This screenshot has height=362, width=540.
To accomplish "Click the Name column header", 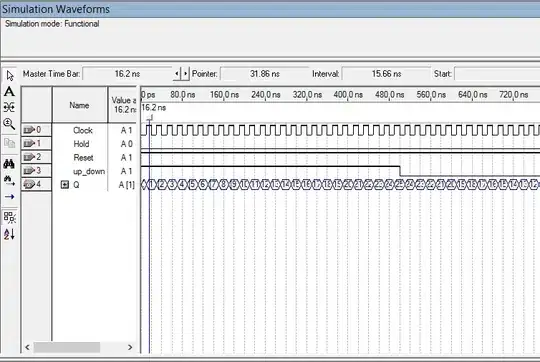I will tap(80, 105).
